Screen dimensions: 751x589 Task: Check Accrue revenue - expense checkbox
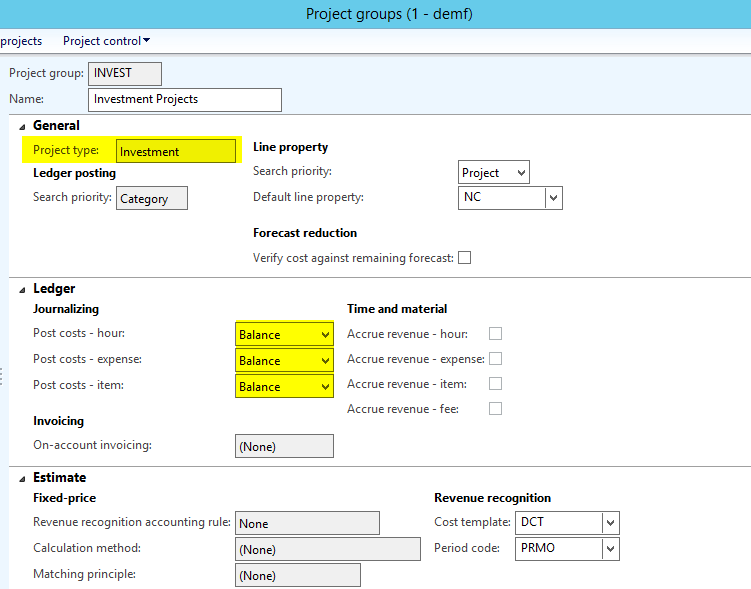495,359
